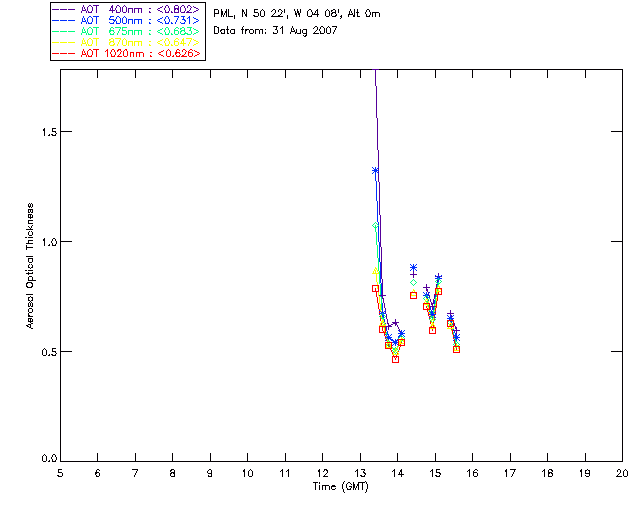Screen dimensions: 640x512
Task: Click the AOT 870nm legend entry
Action: (x=126, y=42)
